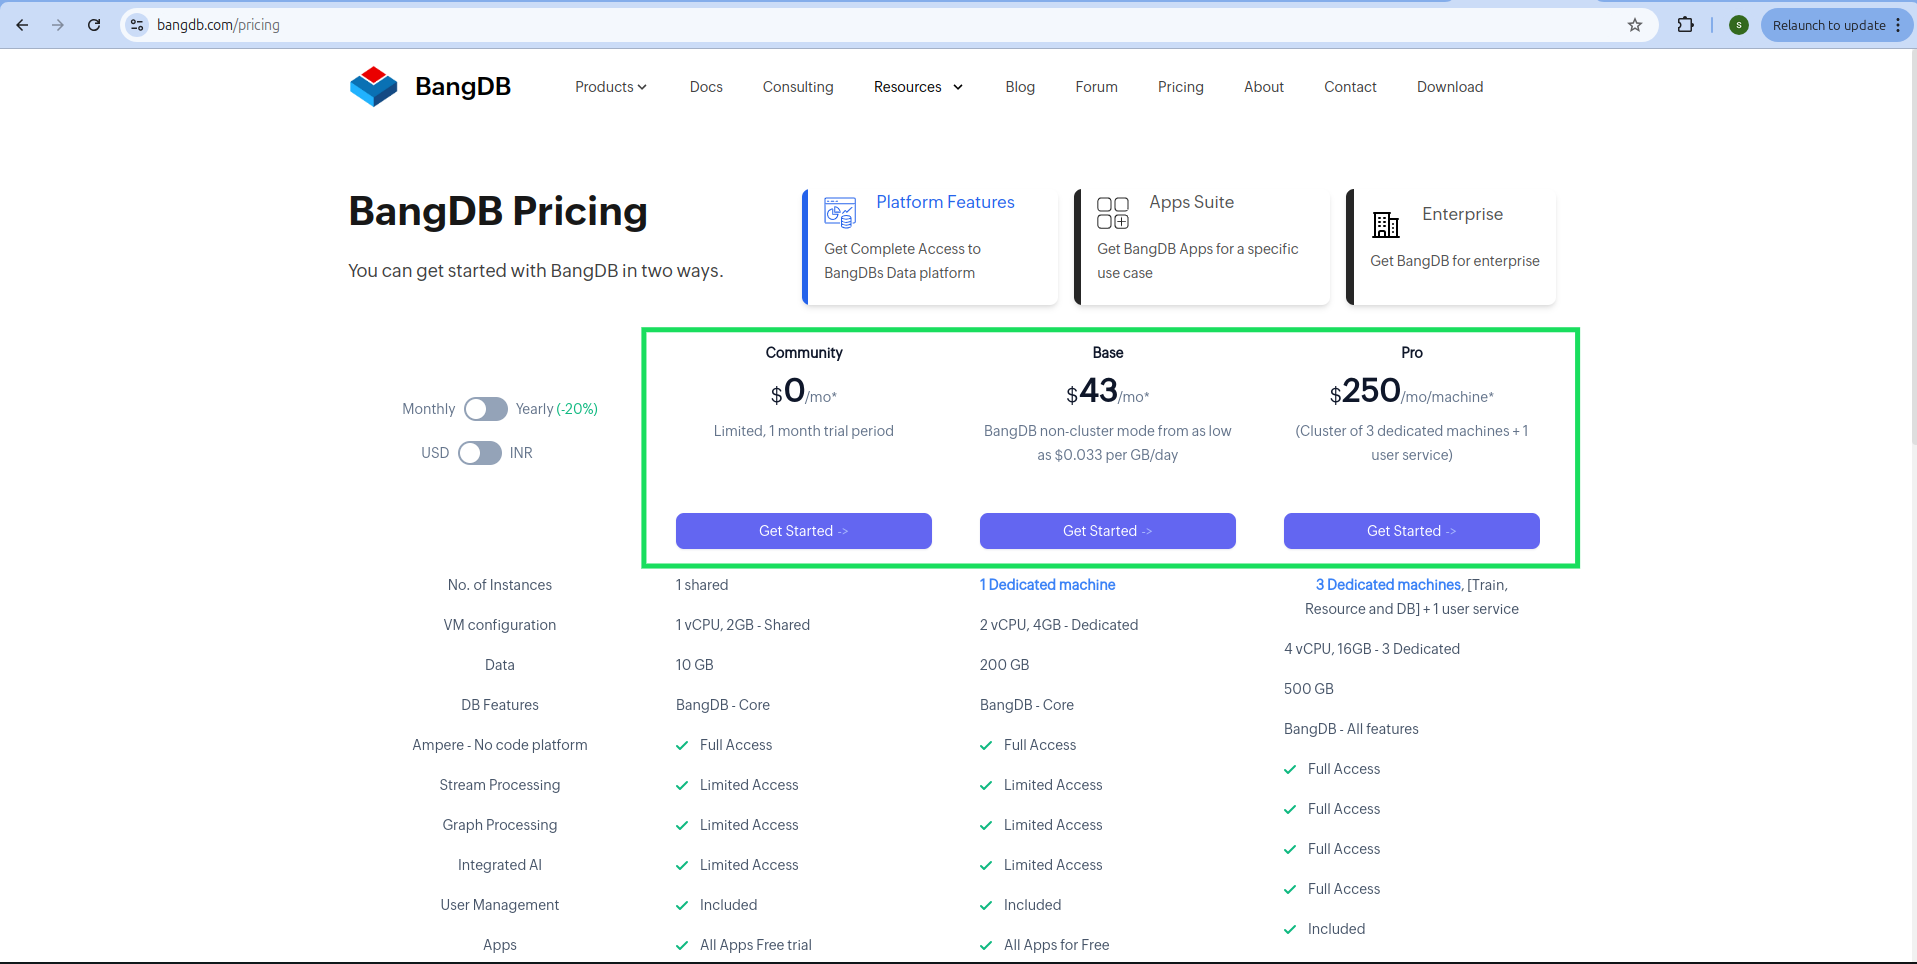Click '2 vCPU, 4GB - Dedicated' text
This screenshot has width=1917, height=964.
[1059, 625]
